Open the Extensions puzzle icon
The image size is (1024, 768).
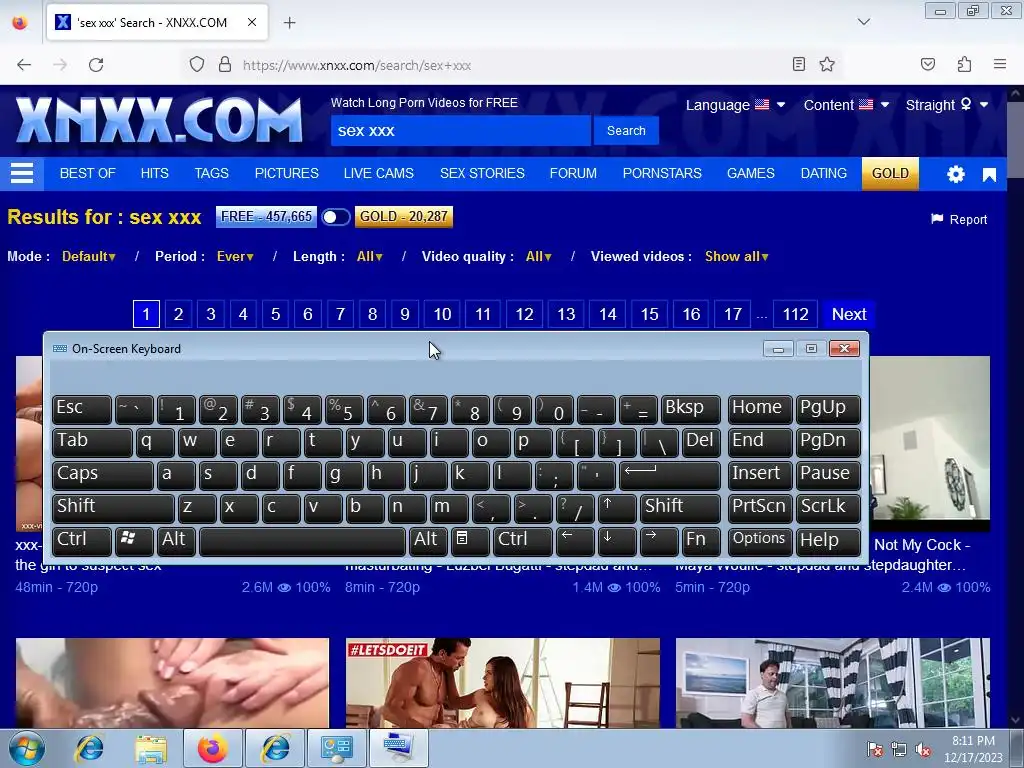click(964, 64)
